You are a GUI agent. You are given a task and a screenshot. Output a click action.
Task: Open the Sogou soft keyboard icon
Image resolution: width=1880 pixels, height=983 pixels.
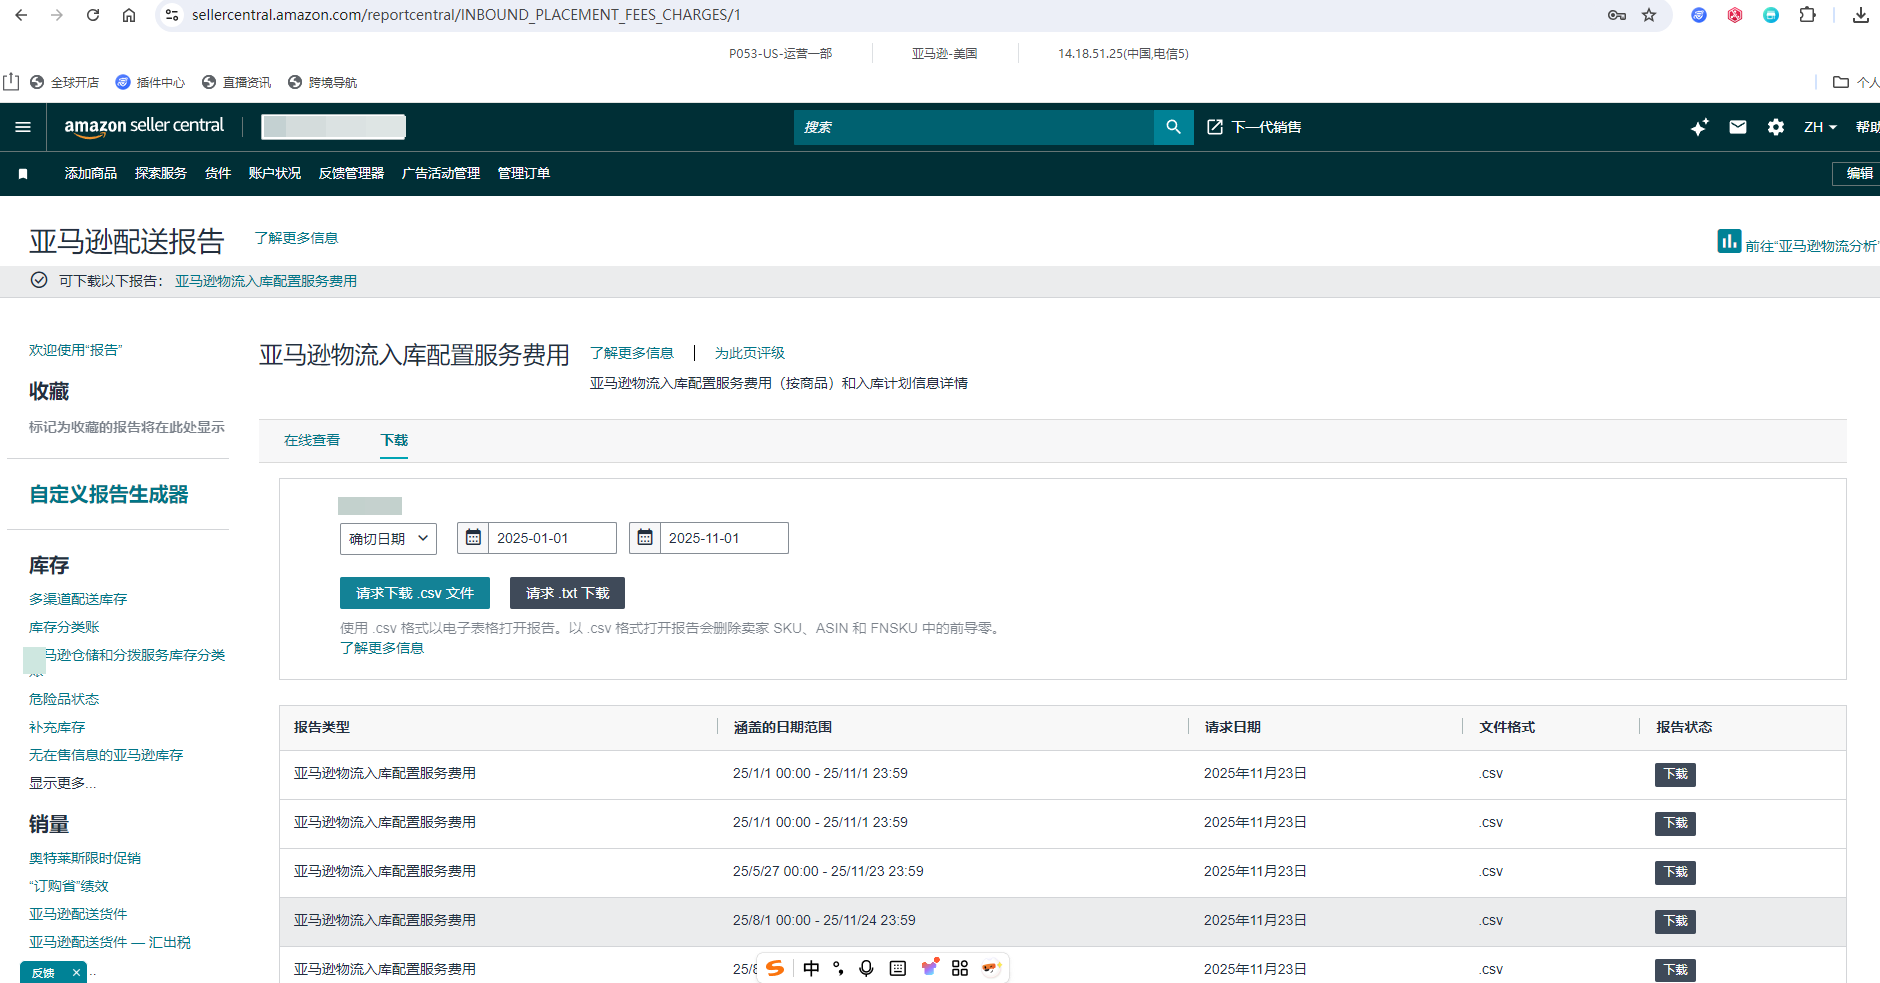click(x=898, y=968)
